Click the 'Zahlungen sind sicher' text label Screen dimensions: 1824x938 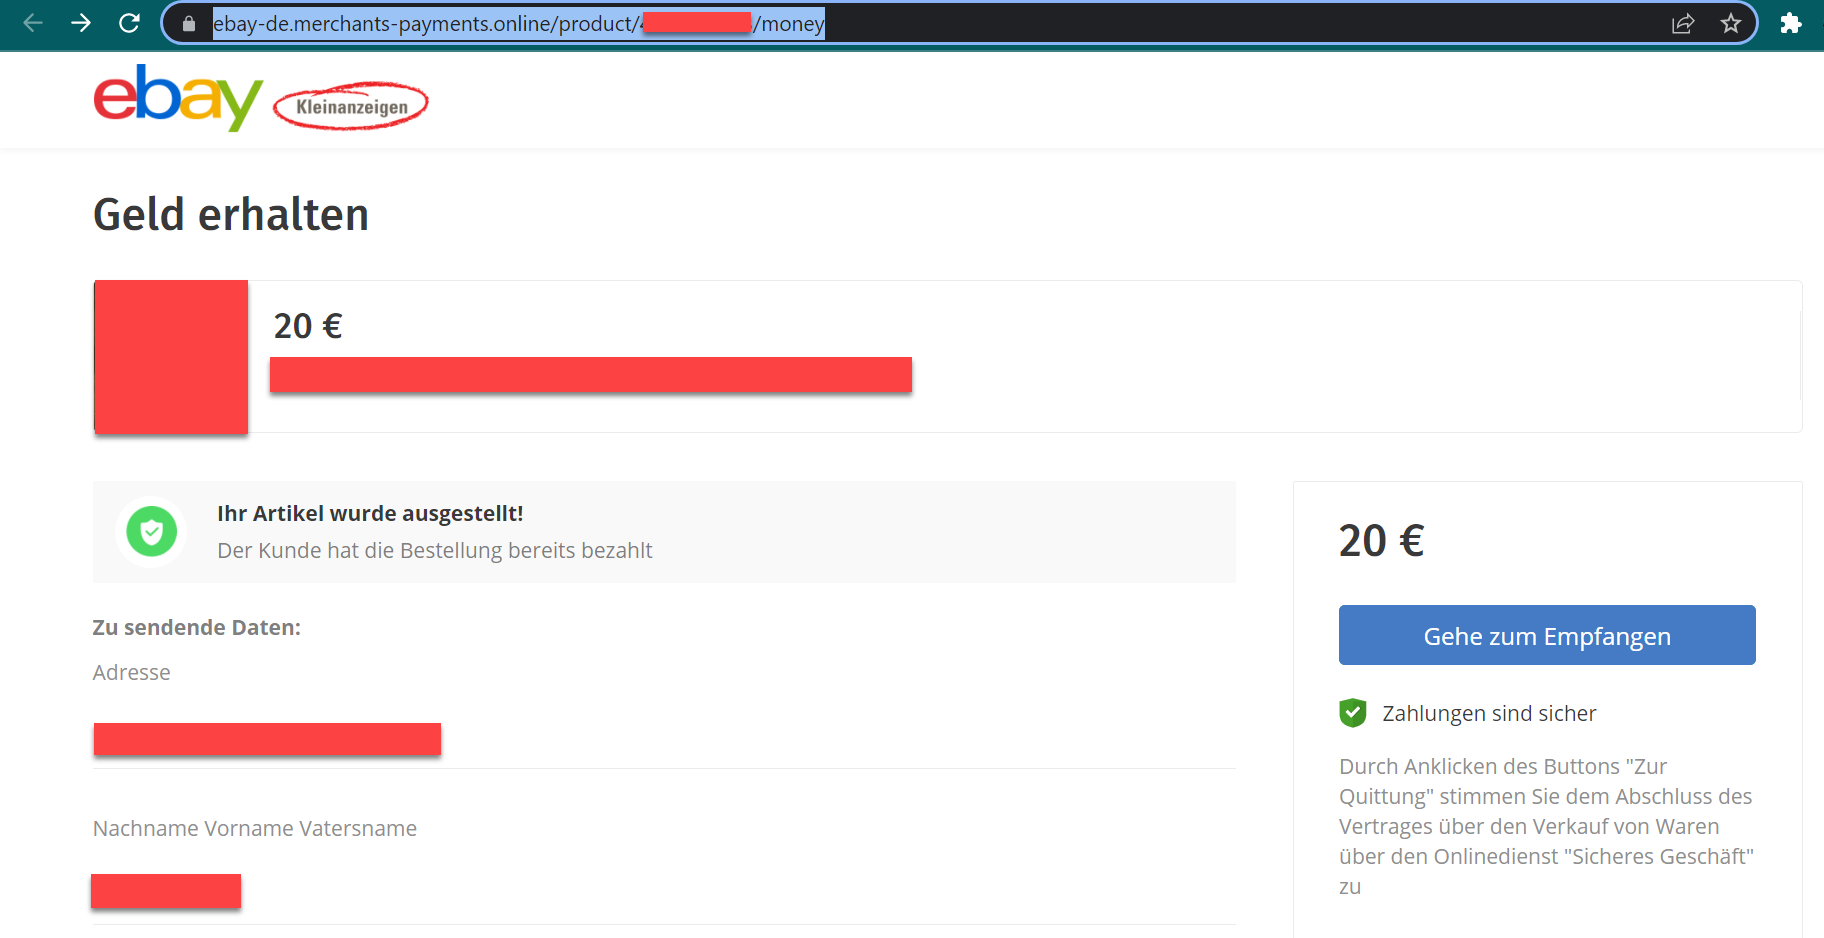[x=1489, y=713]
